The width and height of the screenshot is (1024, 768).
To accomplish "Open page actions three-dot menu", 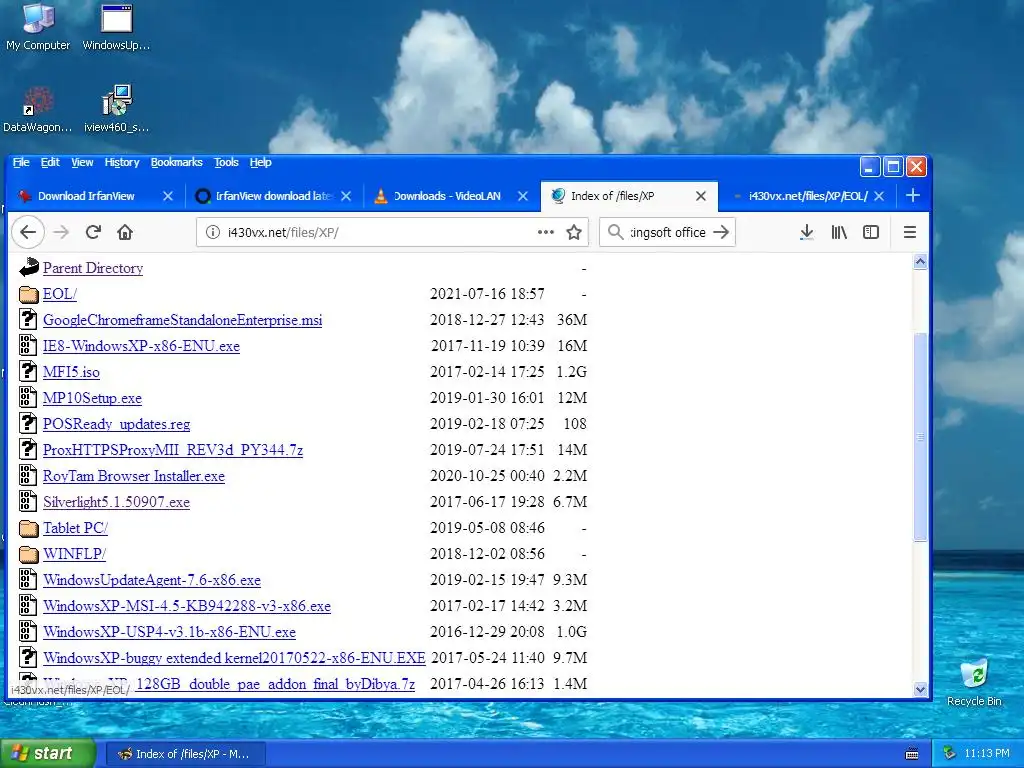I will pos(545,232).
